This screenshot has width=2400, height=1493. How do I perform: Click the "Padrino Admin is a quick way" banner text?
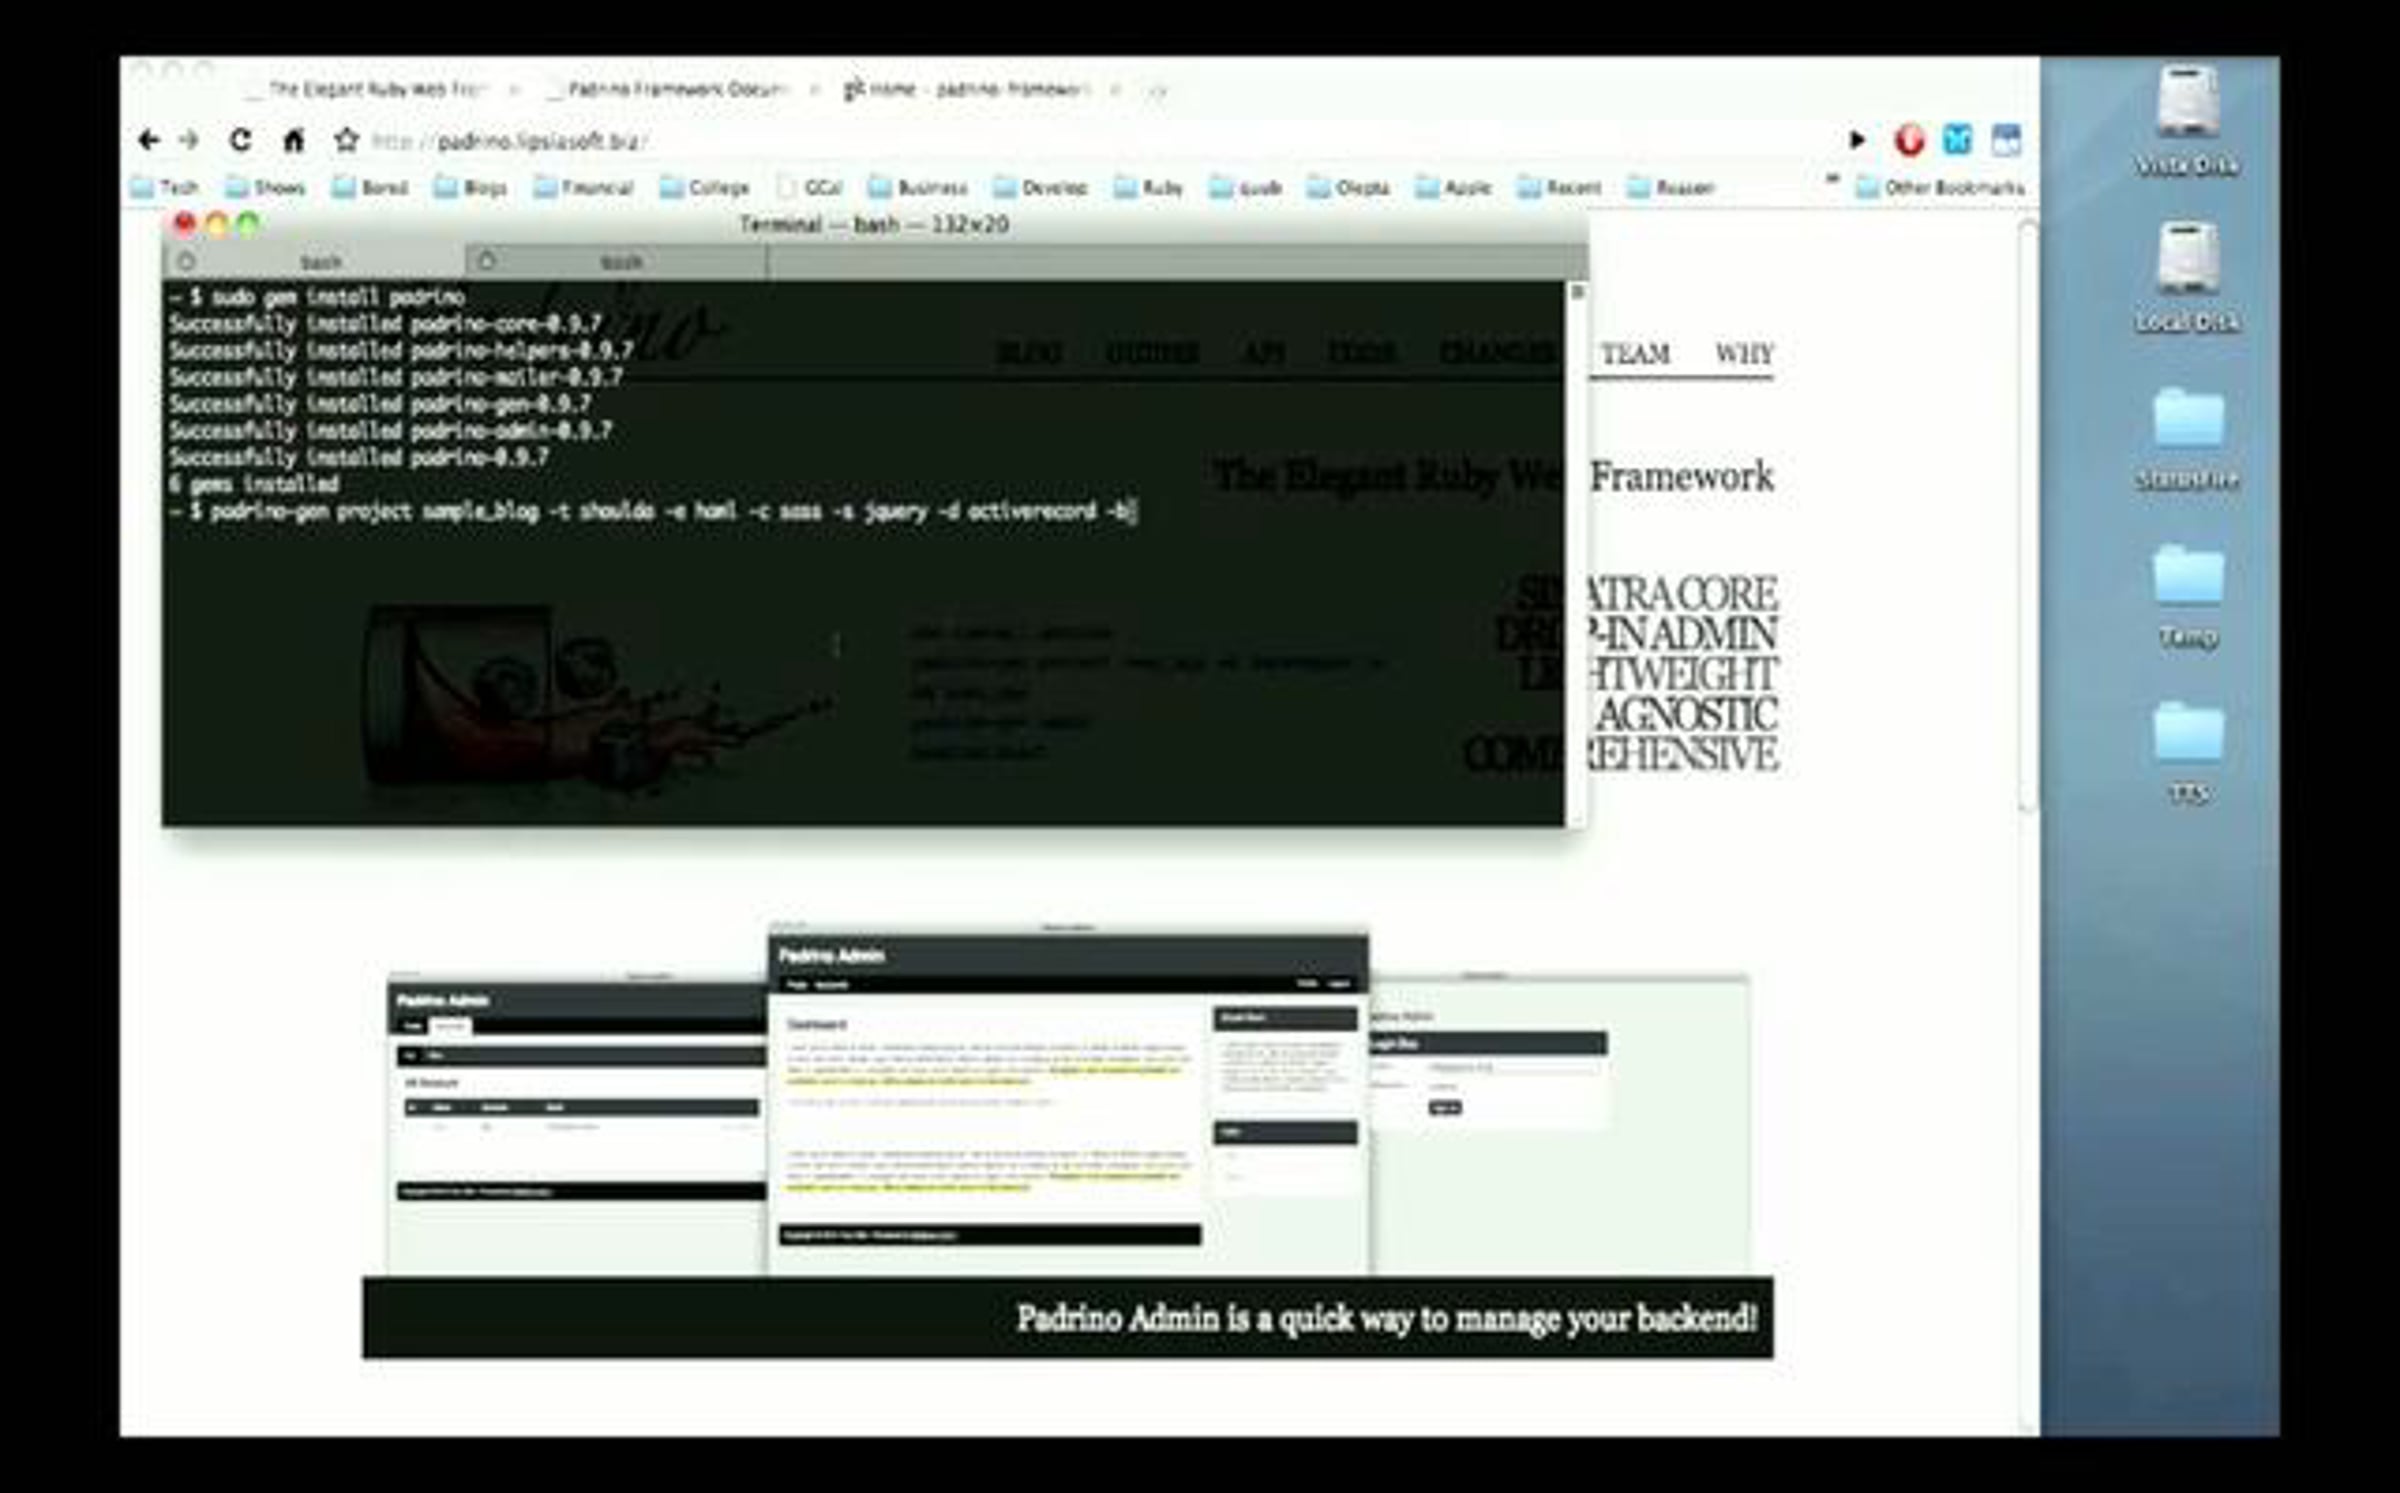1386,1319
